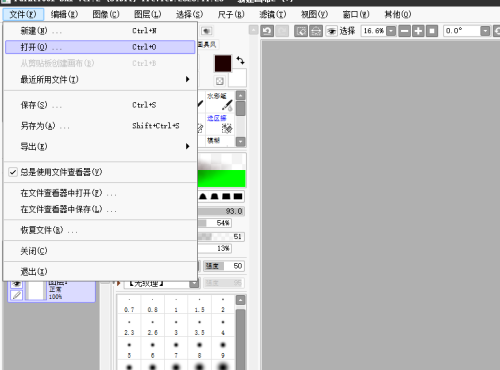The width and height of the screenshot is (500, 370).
Task: Open the 窗口(W) menu
Action: 356,14
